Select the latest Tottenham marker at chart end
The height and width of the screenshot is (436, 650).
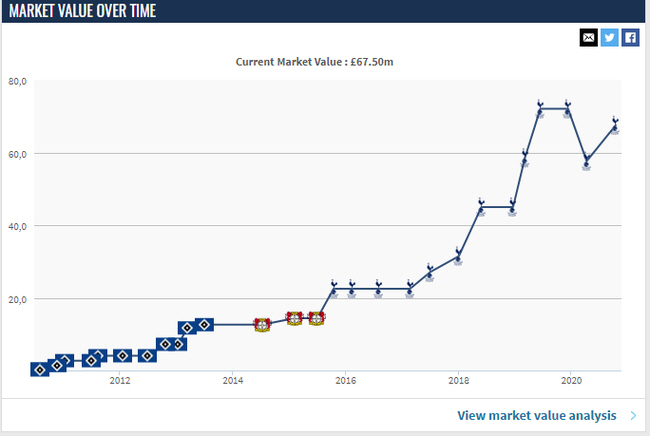(615, 126)
